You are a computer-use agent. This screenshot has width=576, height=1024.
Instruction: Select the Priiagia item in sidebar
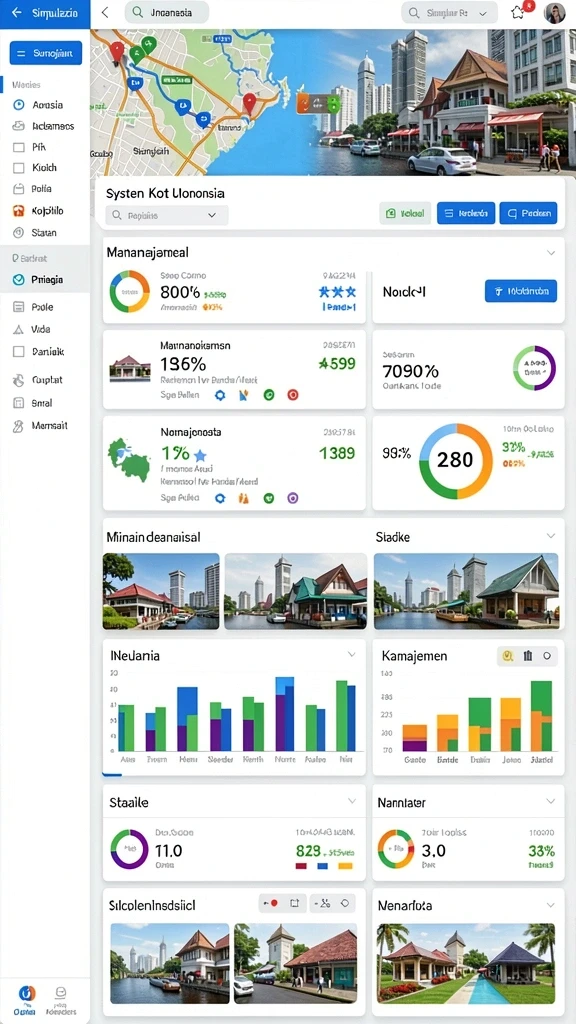(45, 280)
